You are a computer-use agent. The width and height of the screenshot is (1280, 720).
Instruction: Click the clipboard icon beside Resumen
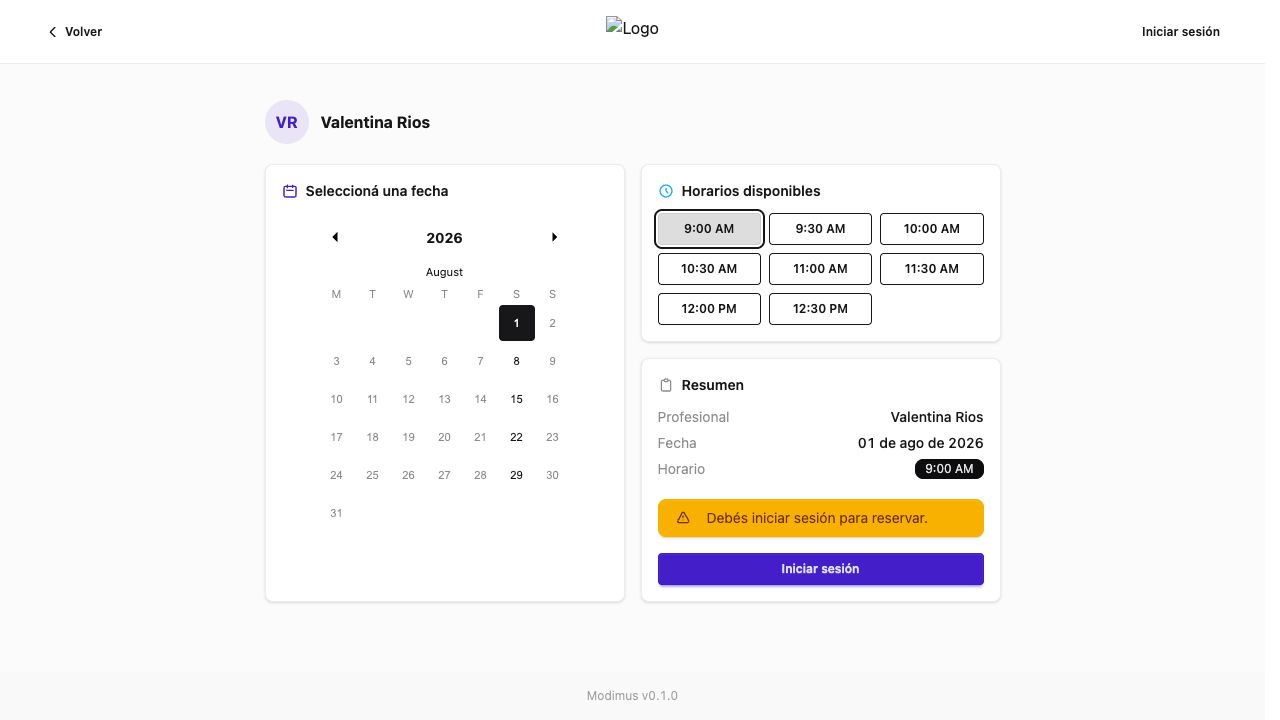(666, 385)
